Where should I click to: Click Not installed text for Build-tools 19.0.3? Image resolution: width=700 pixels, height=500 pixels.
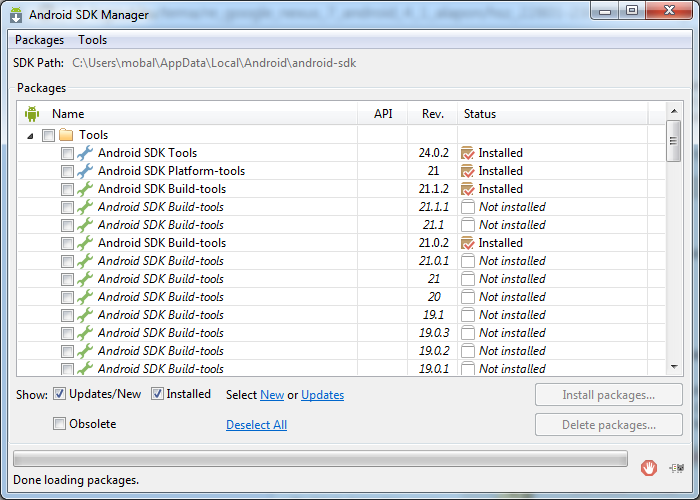pos(512,333)
